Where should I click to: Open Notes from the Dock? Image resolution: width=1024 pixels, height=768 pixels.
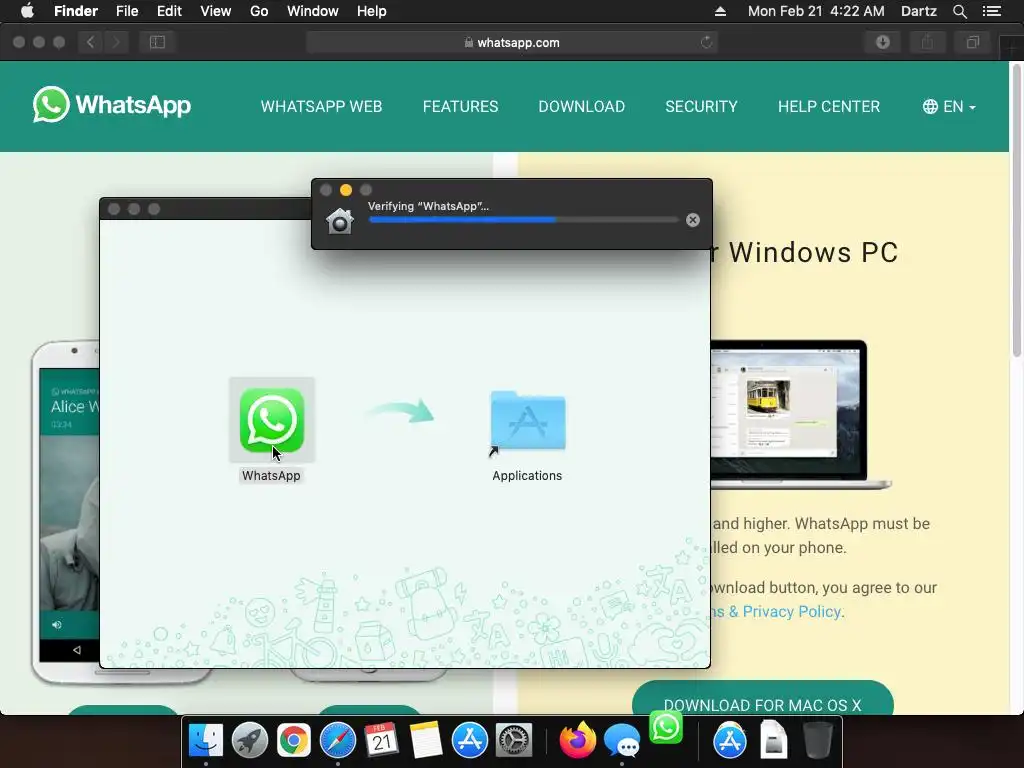426,741
